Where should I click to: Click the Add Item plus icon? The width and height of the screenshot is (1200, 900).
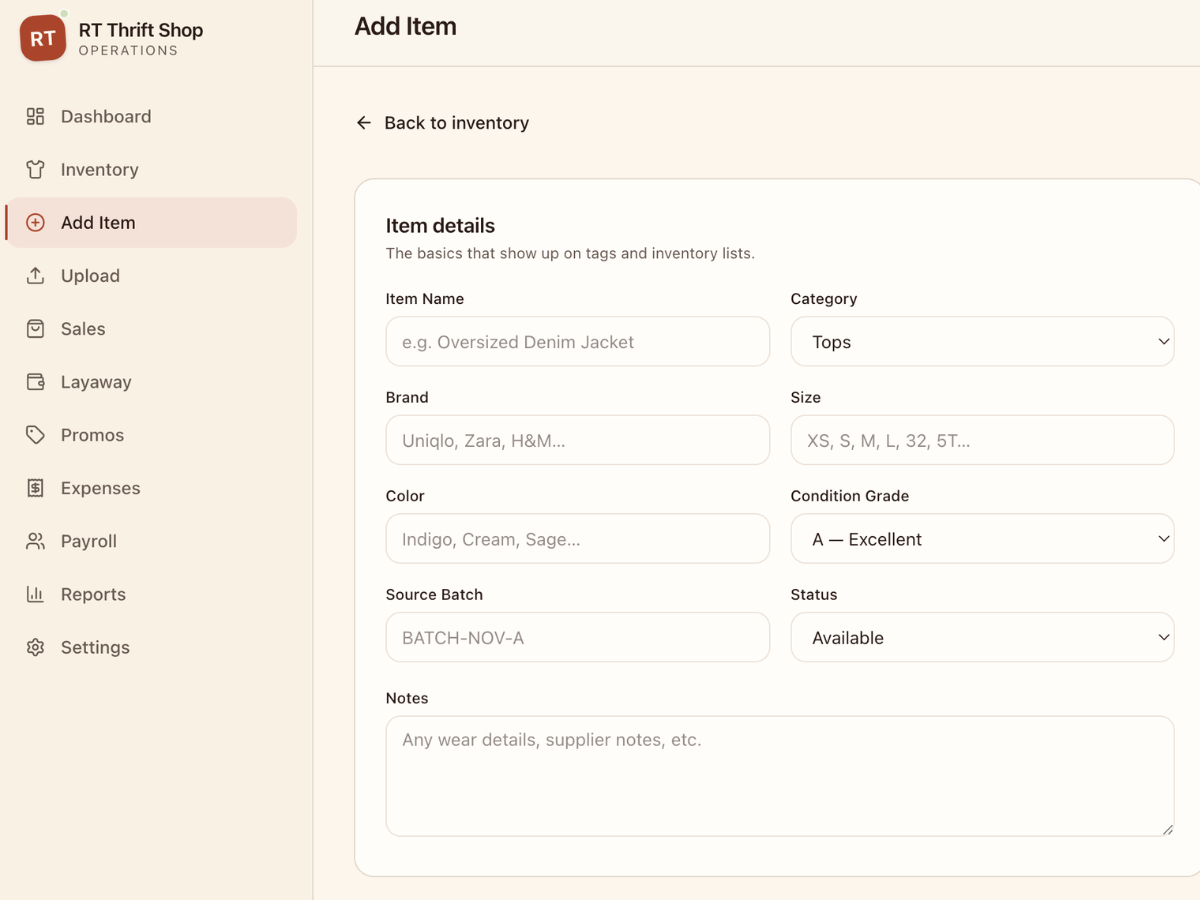pyautogui.click(x=35, y=222)
